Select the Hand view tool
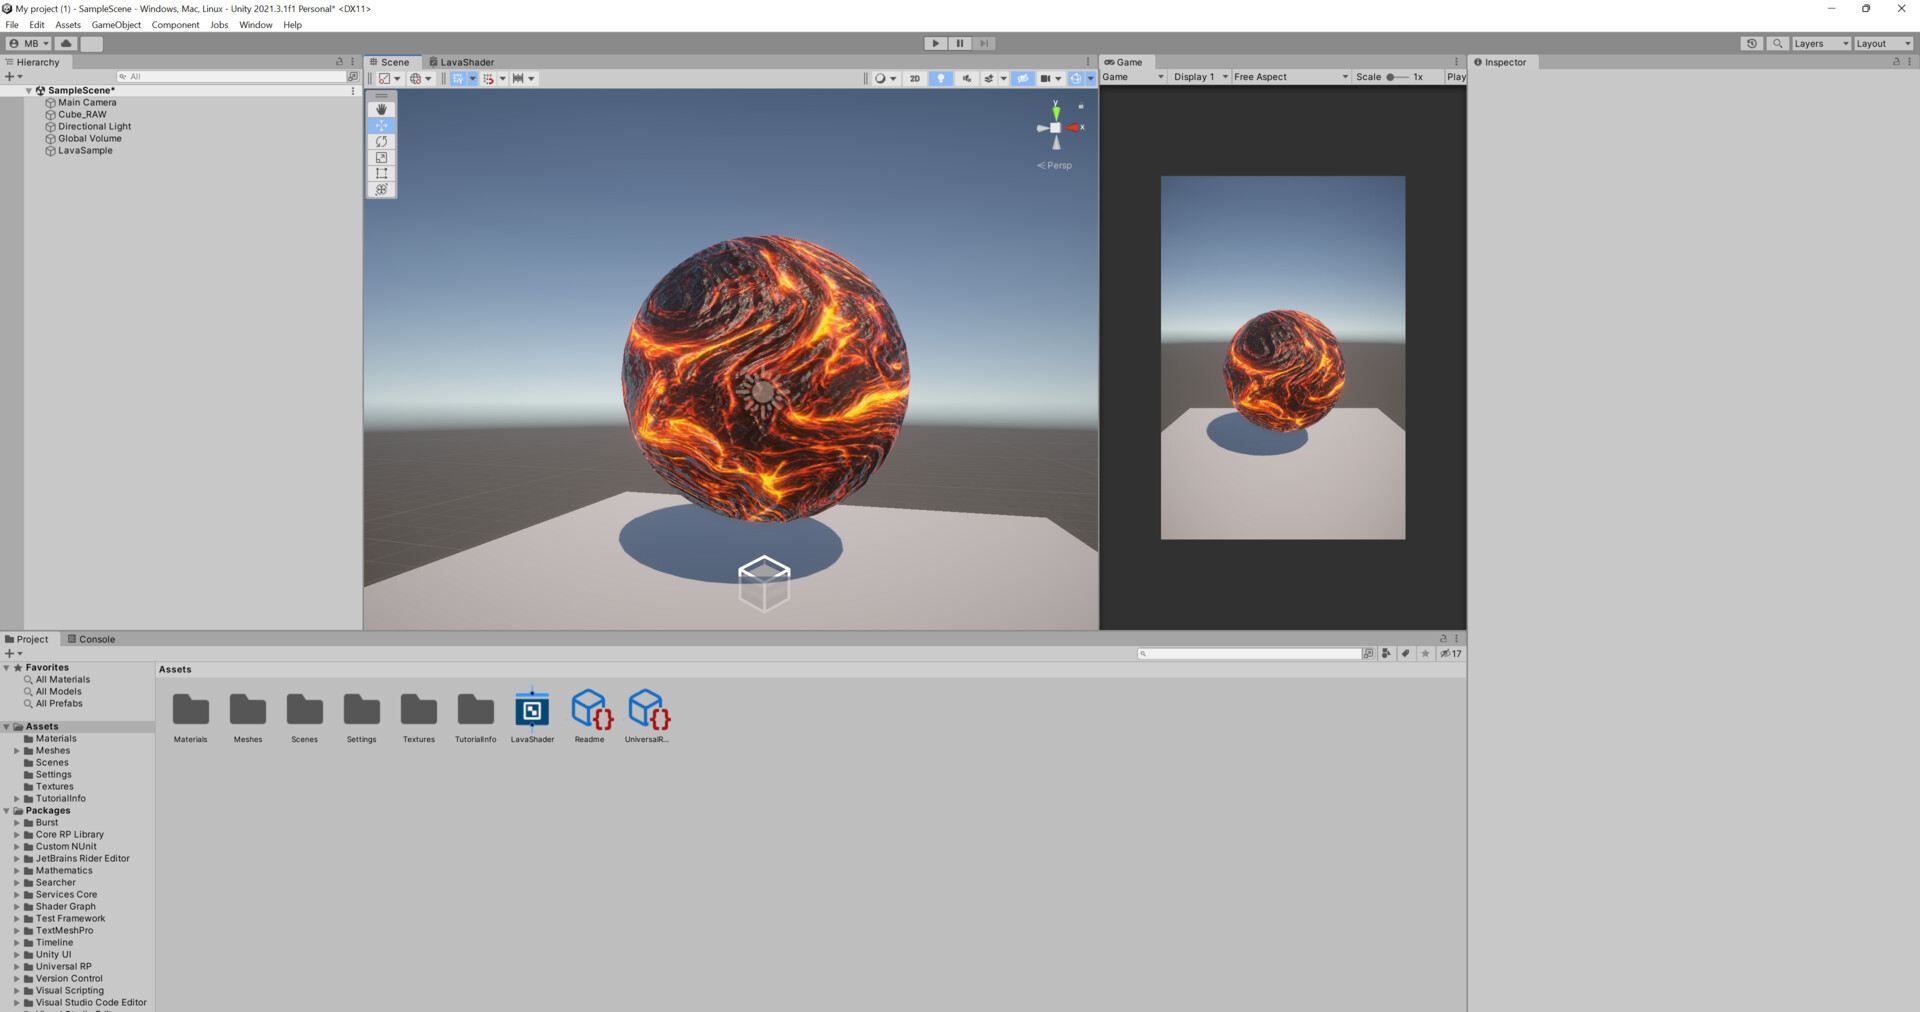The width and height of the screenshot is (1920, 1012). pyautogui.click(x=381, y=109)
